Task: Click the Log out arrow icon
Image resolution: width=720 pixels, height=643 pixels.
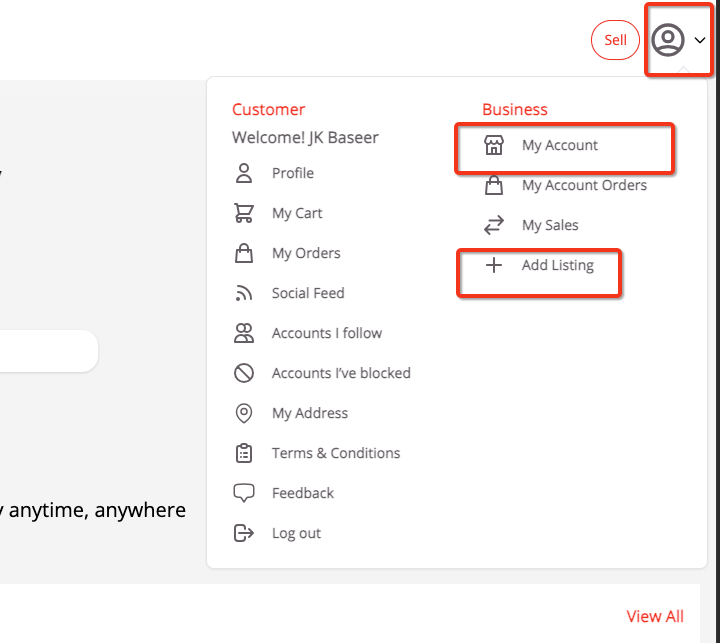Action: (x=244, y=533)
